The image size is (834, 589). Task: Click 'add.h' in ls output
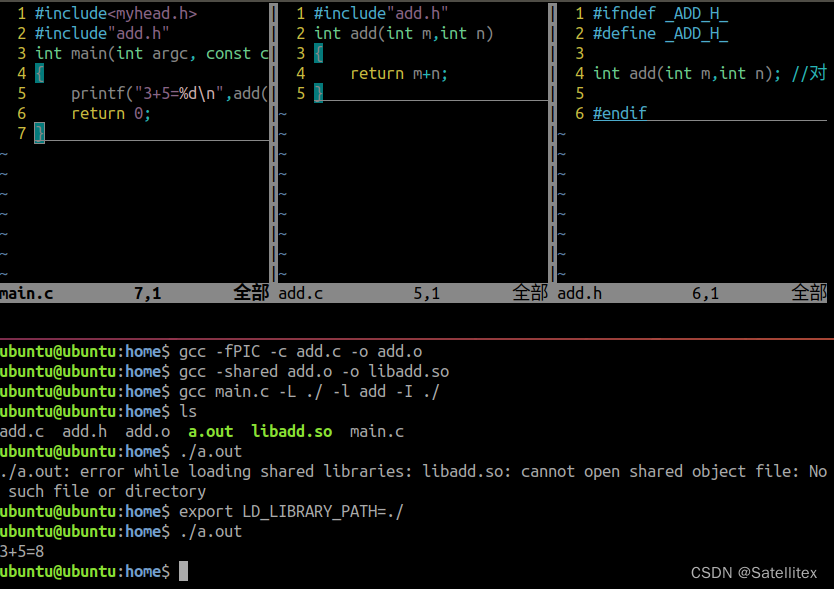[85, 432]
